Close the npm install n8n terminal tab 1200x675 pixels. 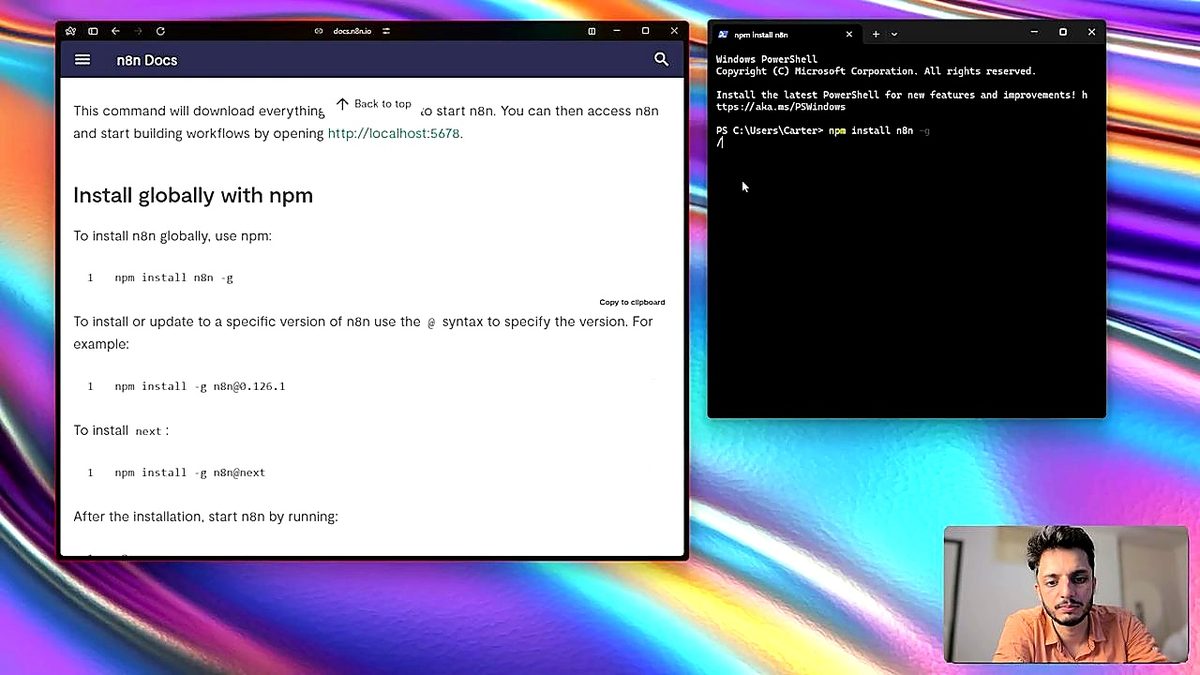tap(849, 34)
